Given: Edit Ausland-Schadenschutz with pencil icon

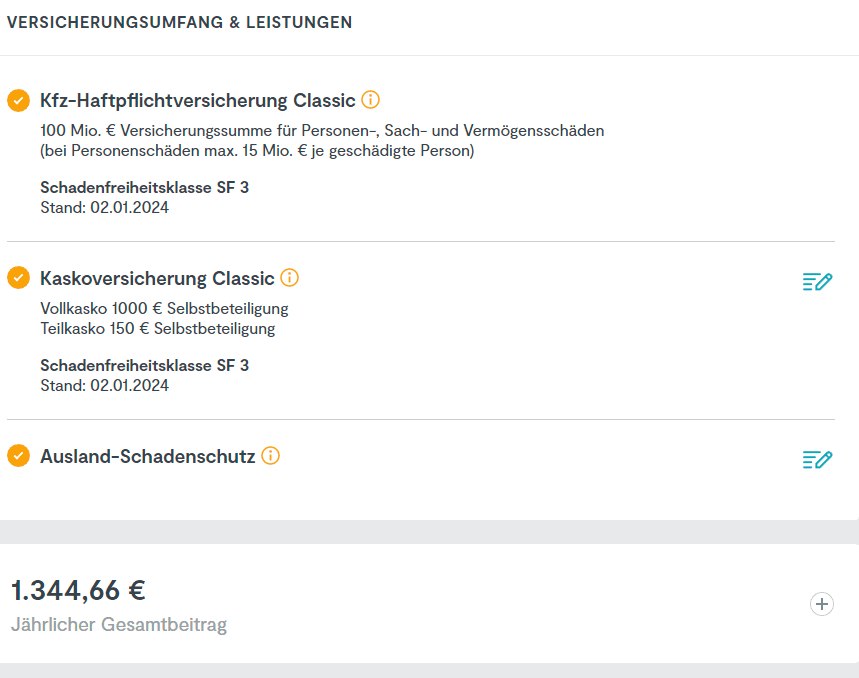Looking at the screenshot, I should click(x=817, y=459).
